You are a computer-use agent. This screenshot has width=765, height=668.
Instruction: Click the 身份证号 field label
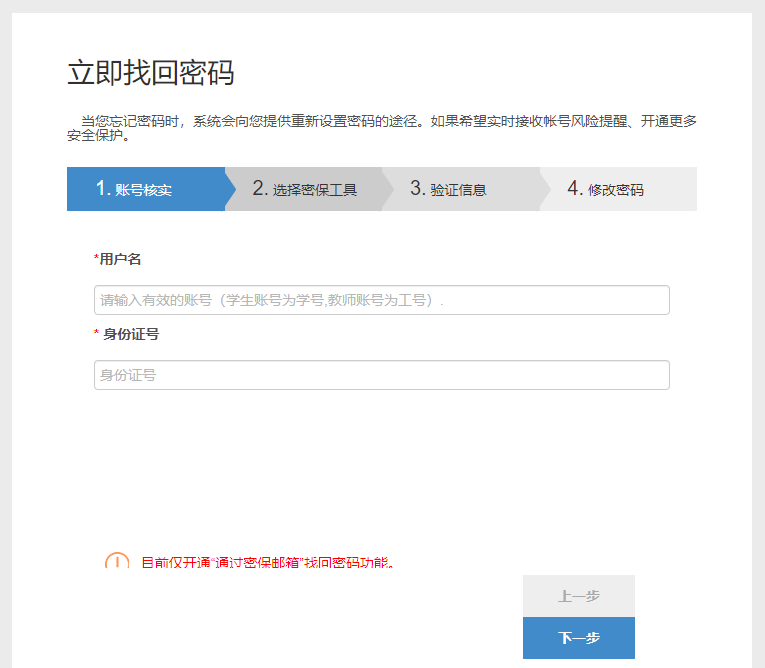pos(131,334)
